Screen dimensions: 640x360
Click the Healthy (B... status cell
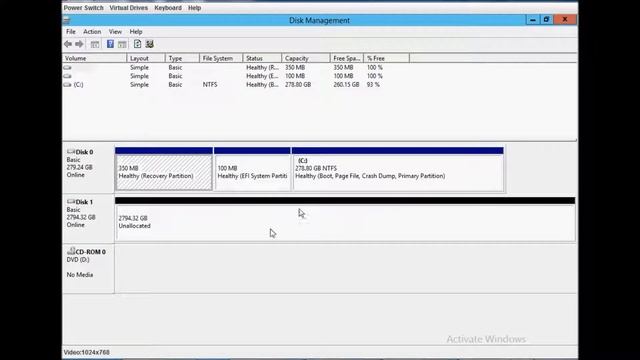(262, 84)
